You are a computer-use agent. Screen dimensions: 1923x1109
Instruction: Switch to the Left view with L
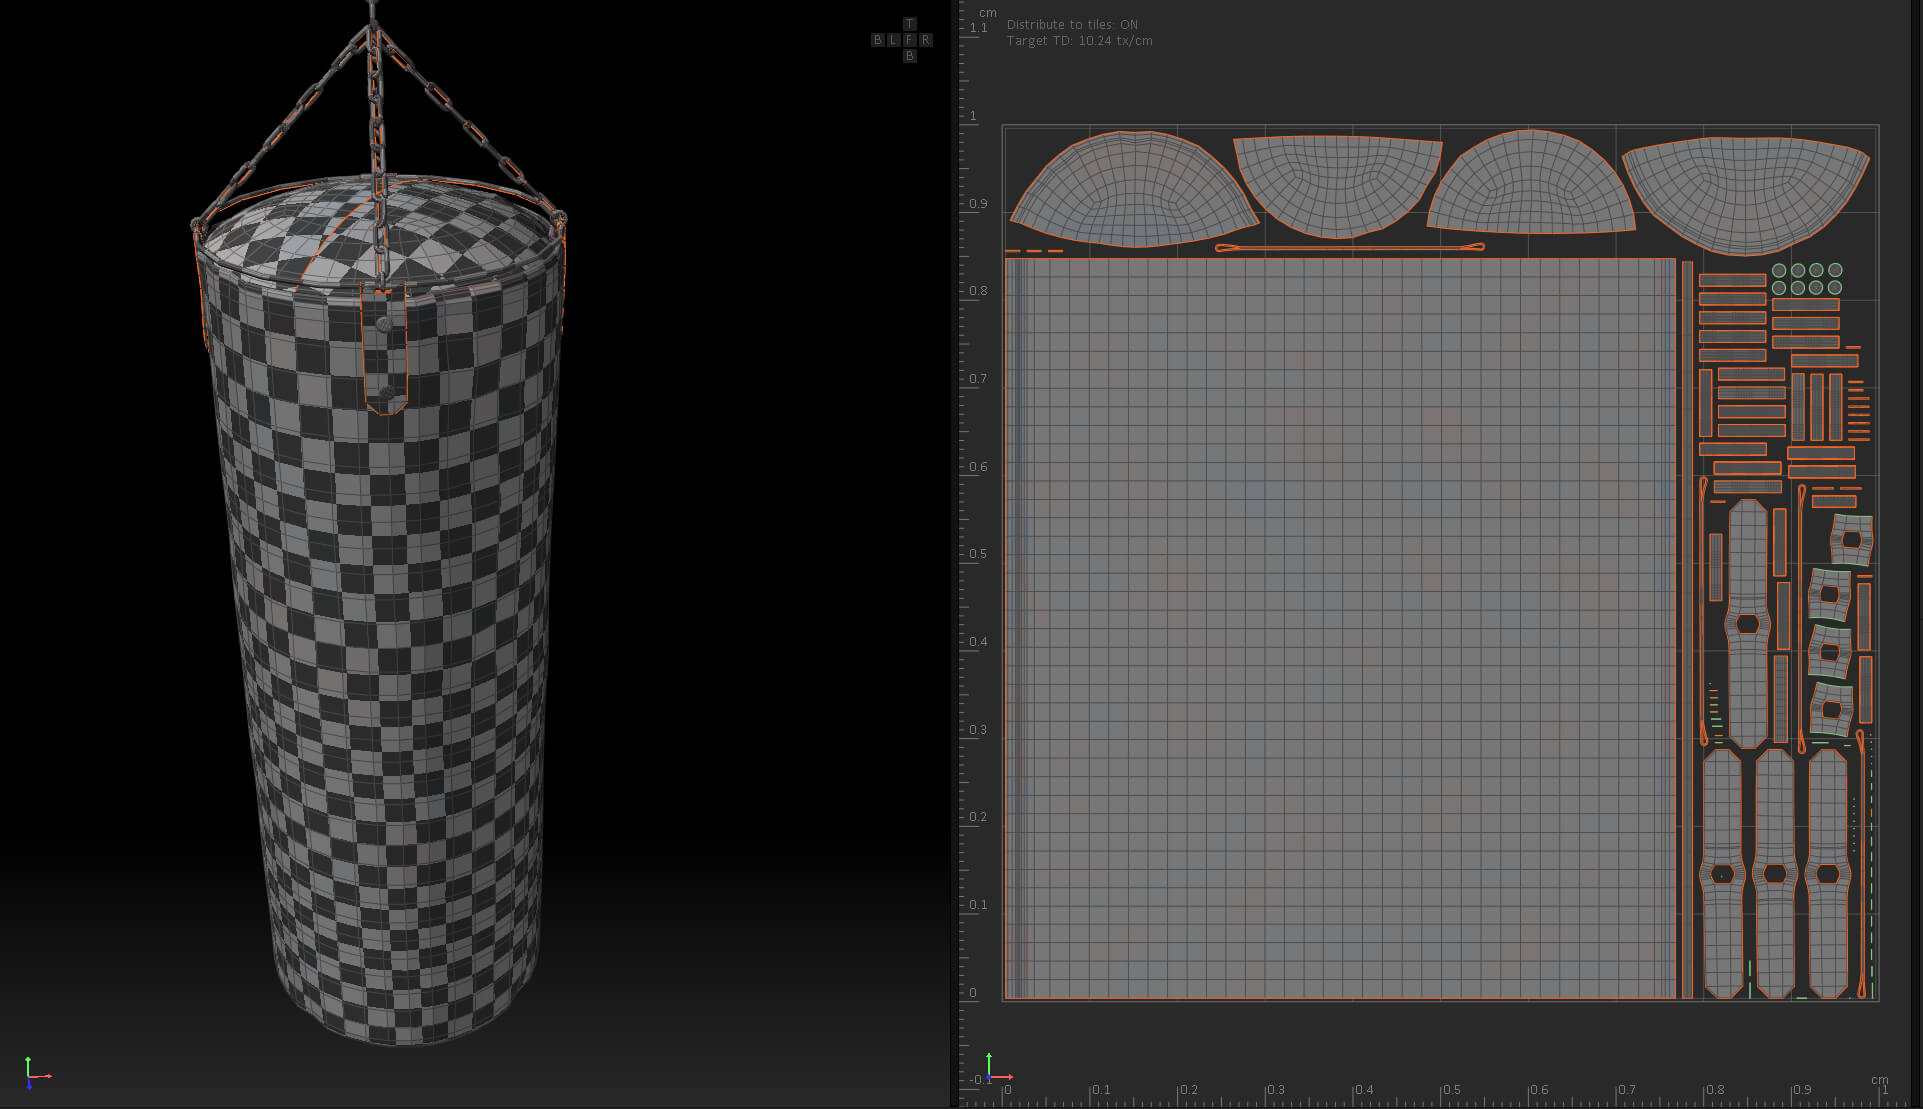893,40
